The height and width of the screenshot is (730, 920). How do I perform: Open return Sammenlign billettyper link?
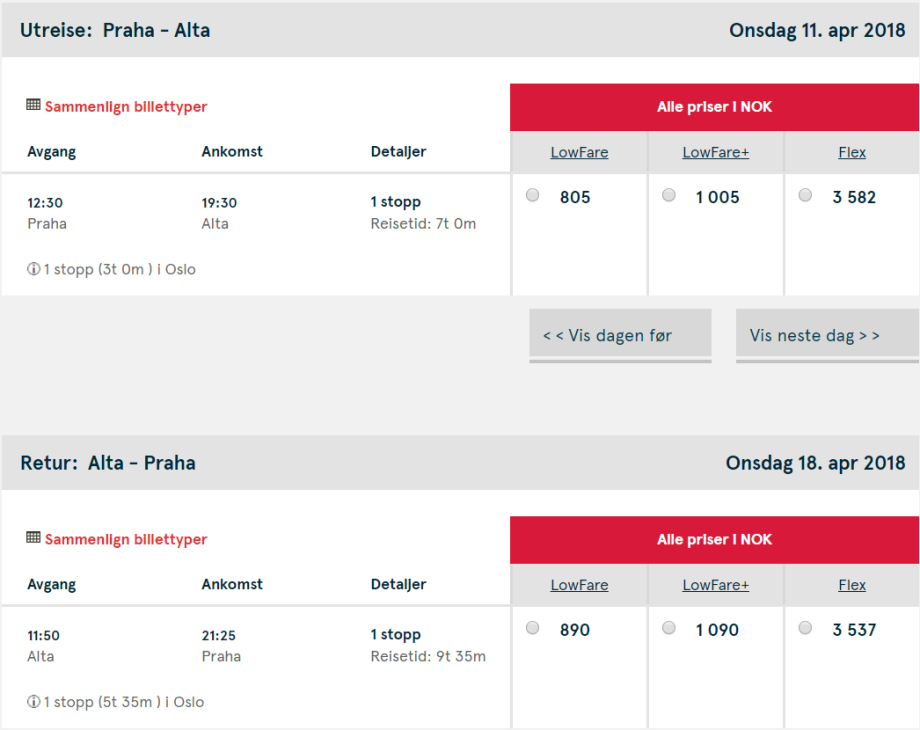point(126,539)
